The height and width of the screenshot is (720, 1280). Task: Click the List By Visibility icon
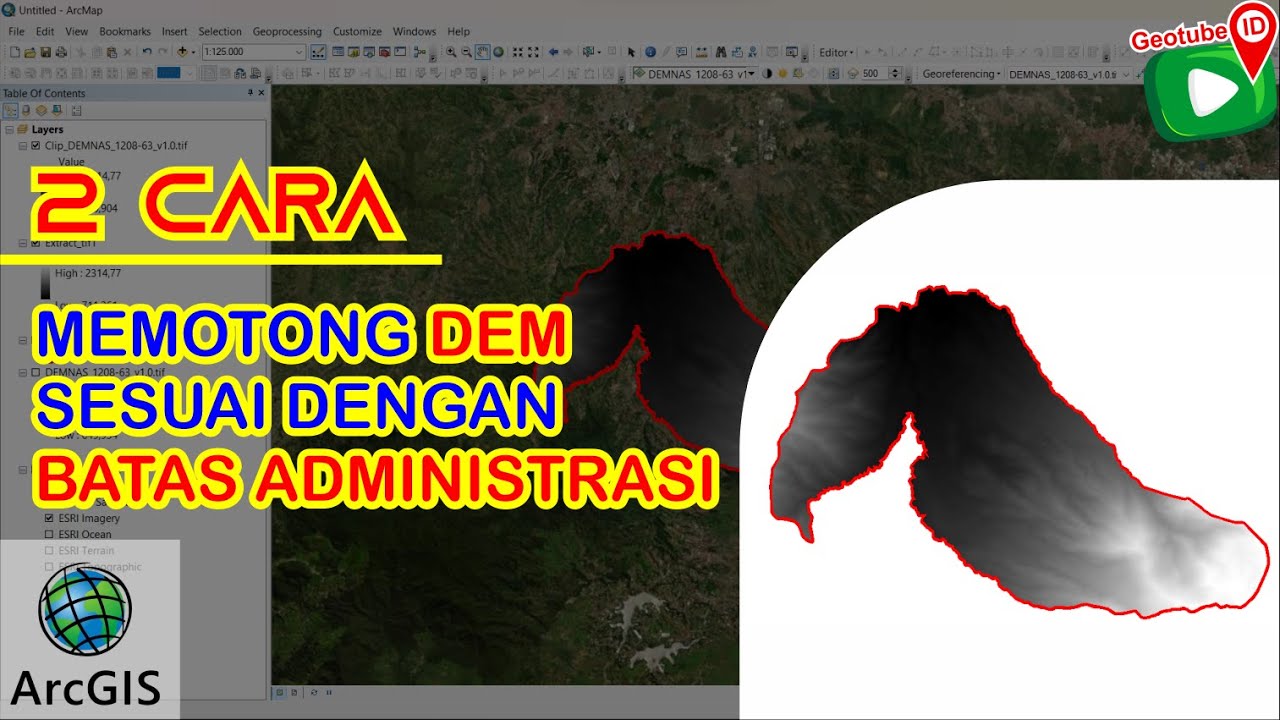[41, 110]
